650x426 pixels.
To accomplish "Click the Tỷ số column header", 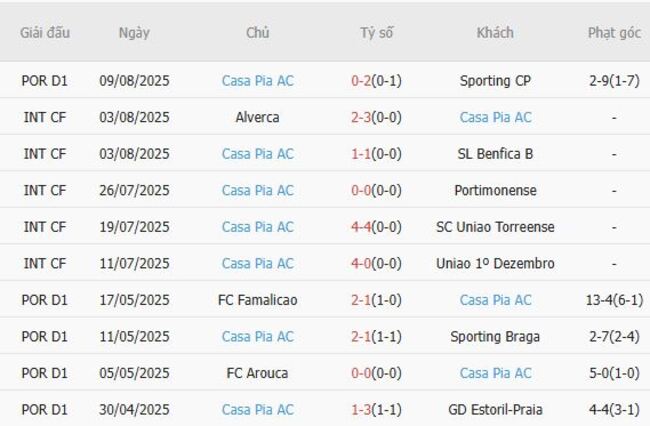I will 377,33.
